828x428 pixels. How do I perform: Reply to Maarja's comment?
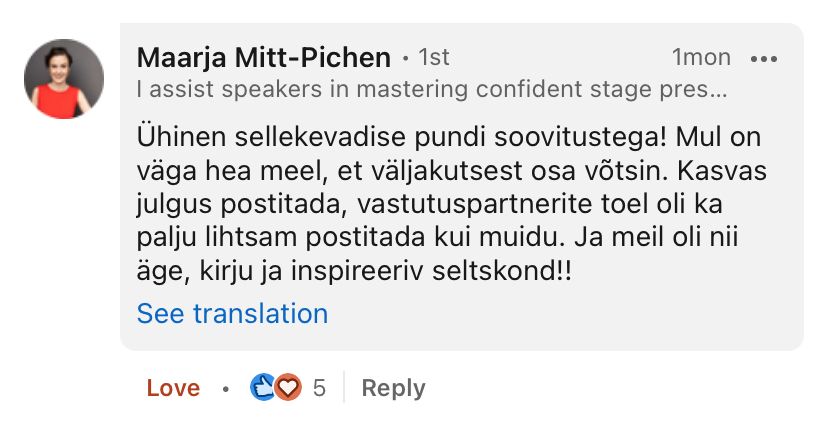(393, 388)
